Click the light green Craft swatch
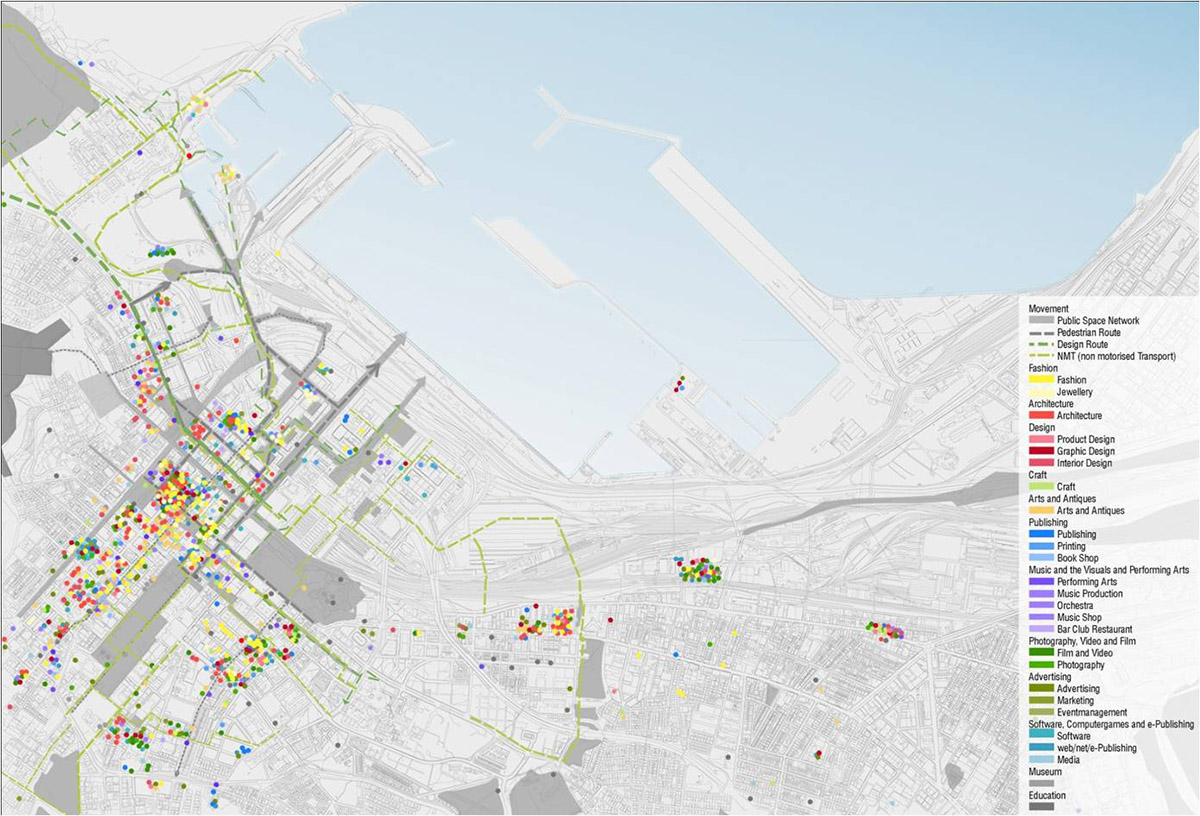The width and height of the screenshot is (1200, 816). [1041, 486]
